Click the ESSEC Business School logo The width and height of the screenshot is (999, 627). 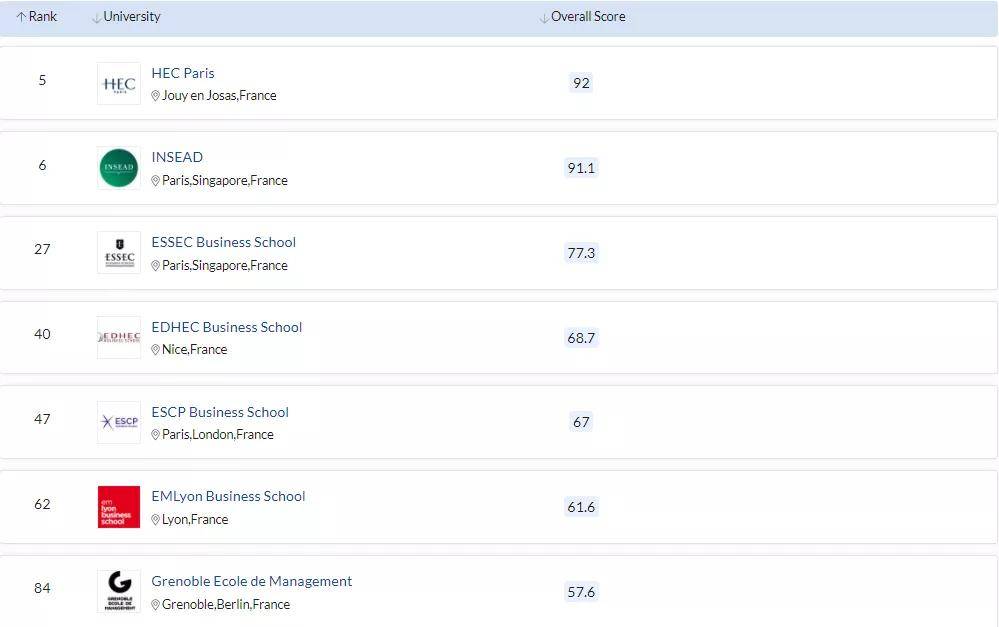(x=119, y=253)
